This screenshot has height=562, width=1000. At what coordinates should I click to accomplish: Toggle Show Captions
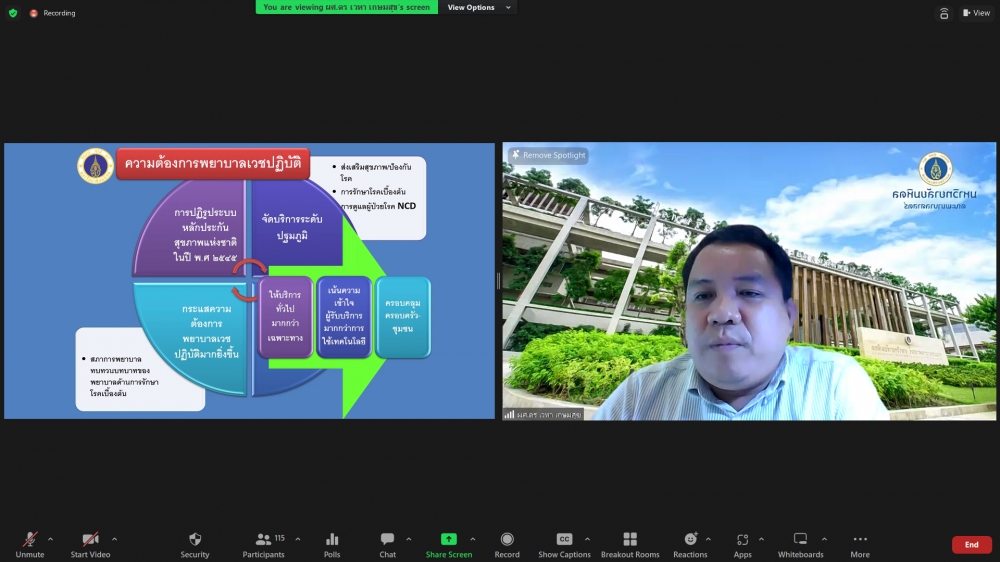(x=564, y=540)
